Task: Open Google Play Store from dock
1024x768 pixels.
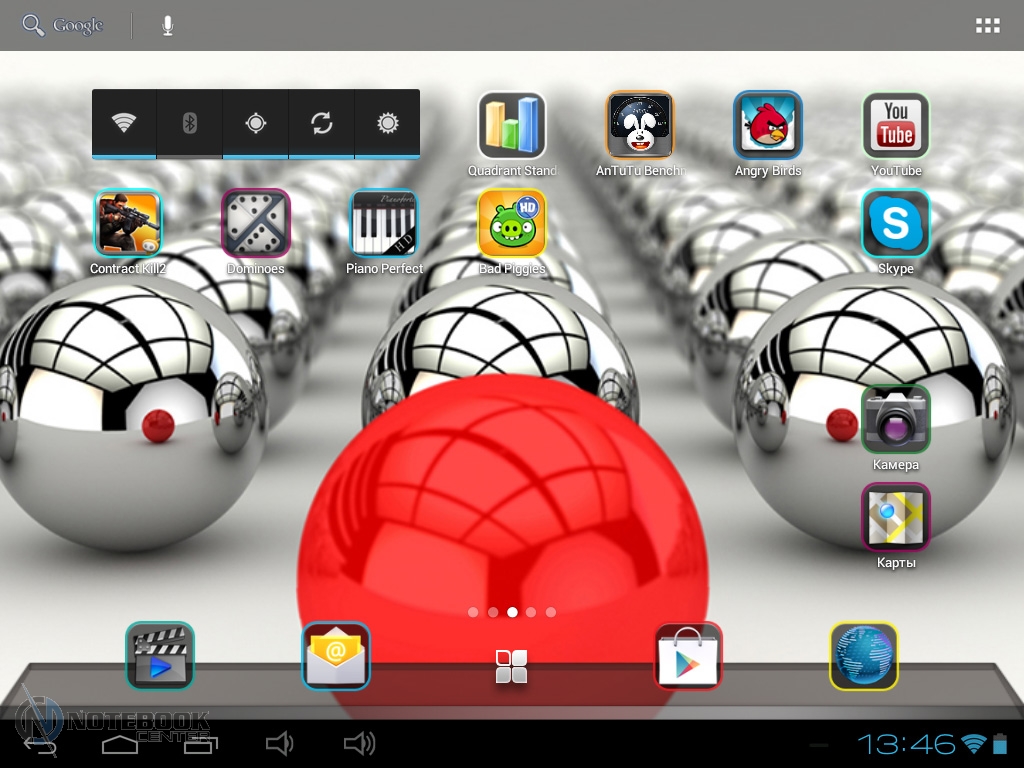Action: point(688,657)
